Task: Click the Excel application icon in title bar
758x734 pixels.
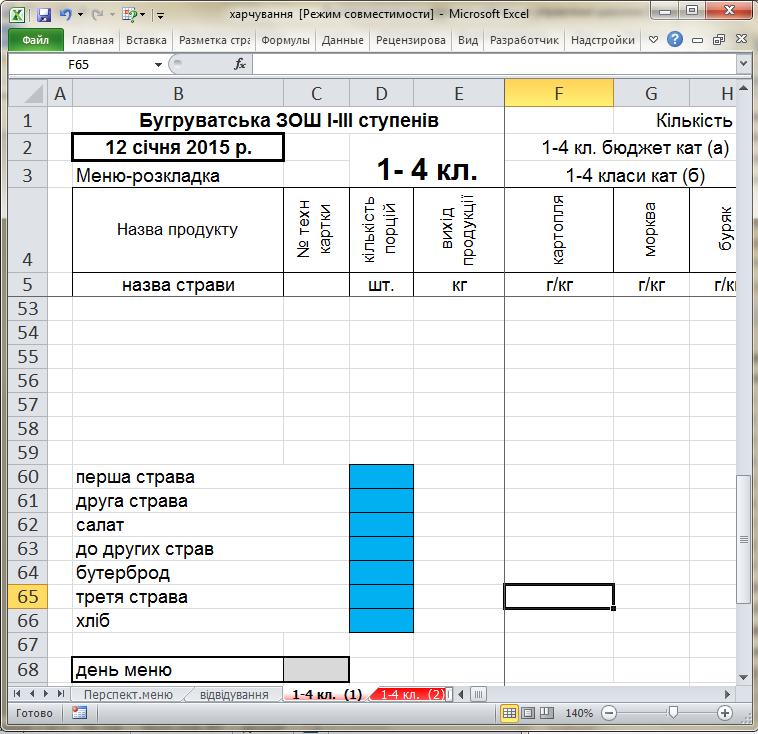Action: coord(17,15)
